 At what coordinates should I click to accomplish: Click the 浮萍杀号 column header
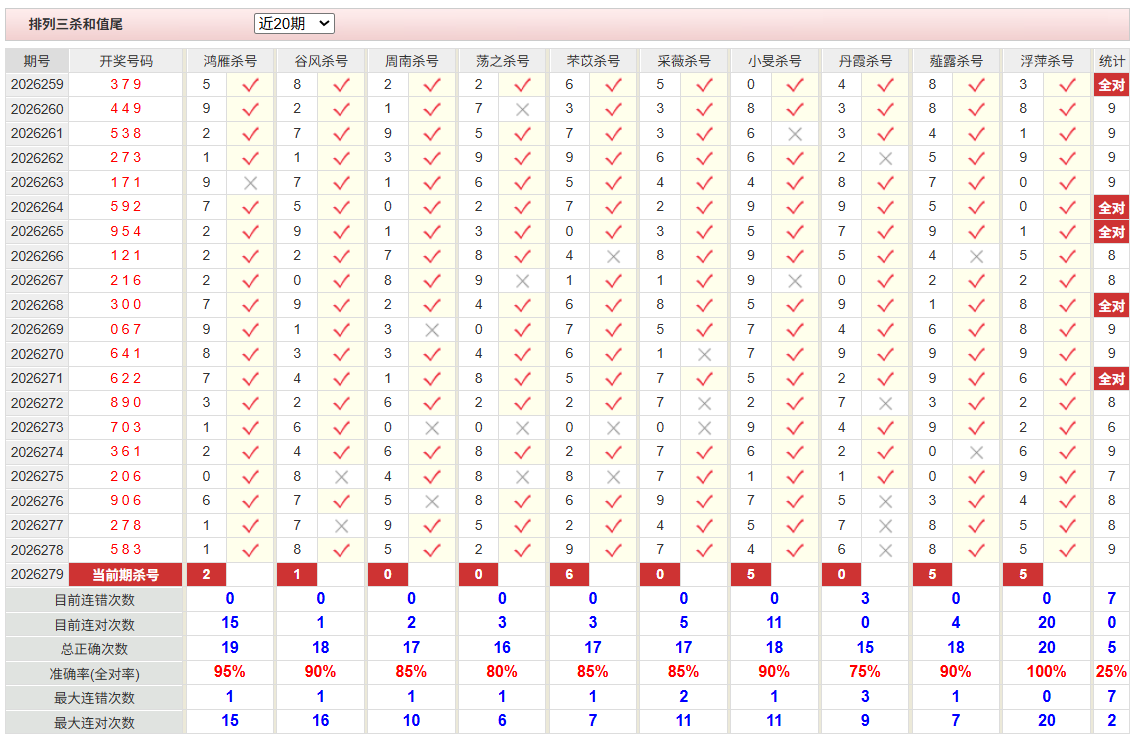point(1047,61)
